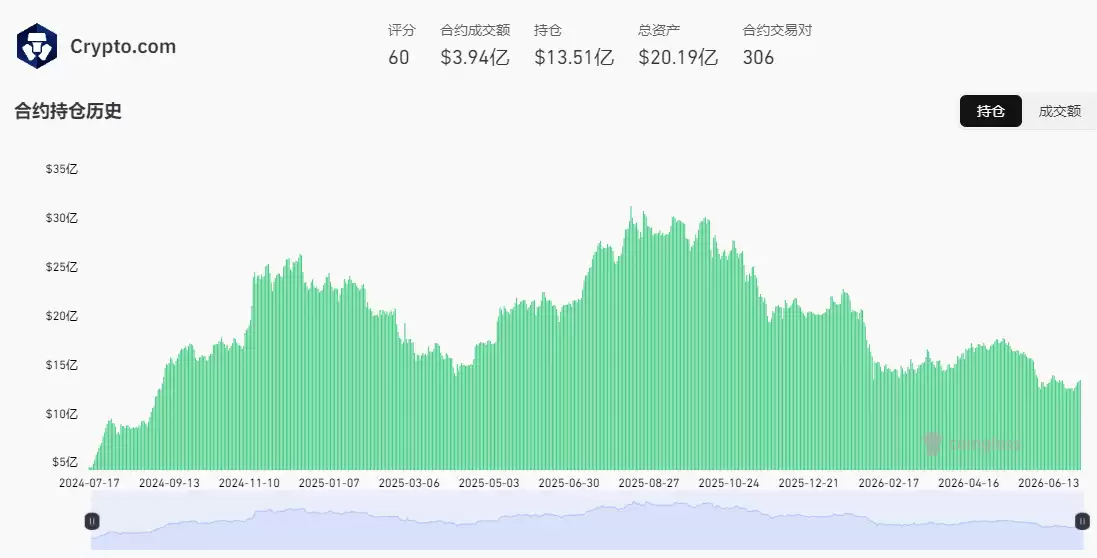The image size is (1097, 558).
Task: Click the 合约成交额 label
Action: 475,30
